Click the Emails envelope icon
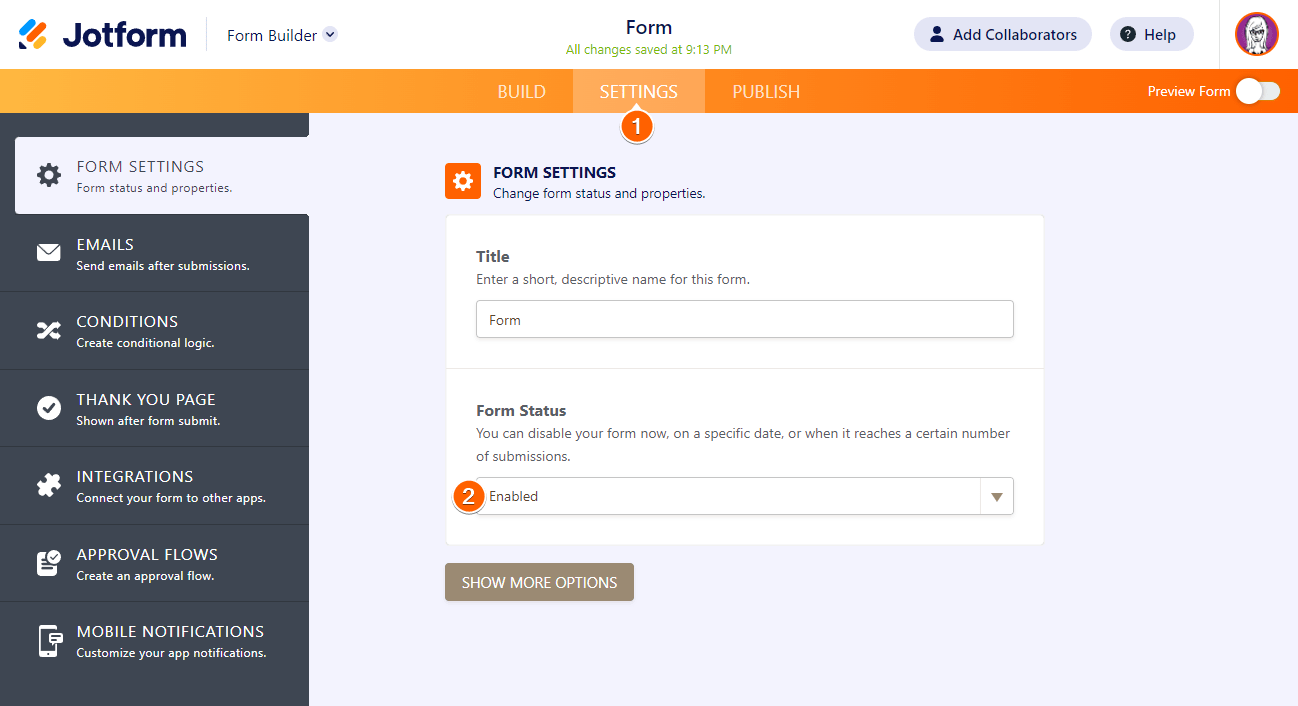This screenshot has width=1298, height=706. (x=48, y=253)
